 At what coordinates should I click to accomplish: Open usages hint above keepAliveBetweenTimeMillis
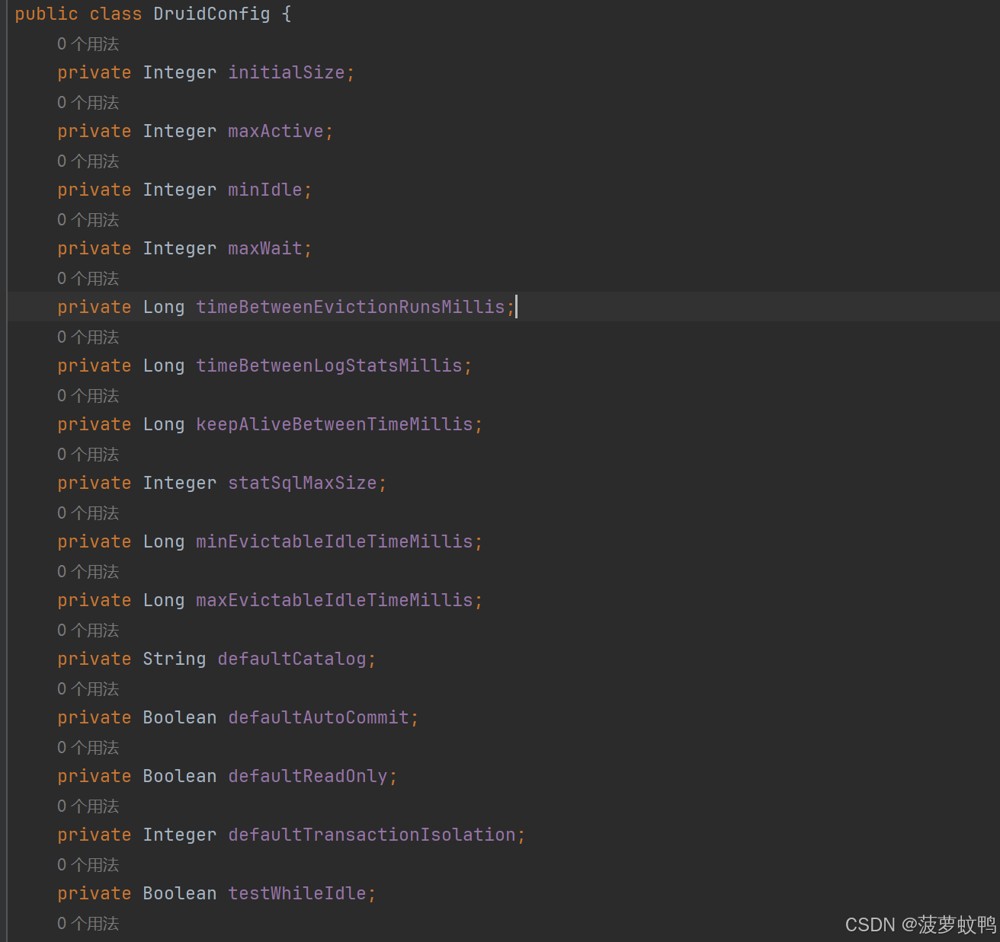coord(88,396)
